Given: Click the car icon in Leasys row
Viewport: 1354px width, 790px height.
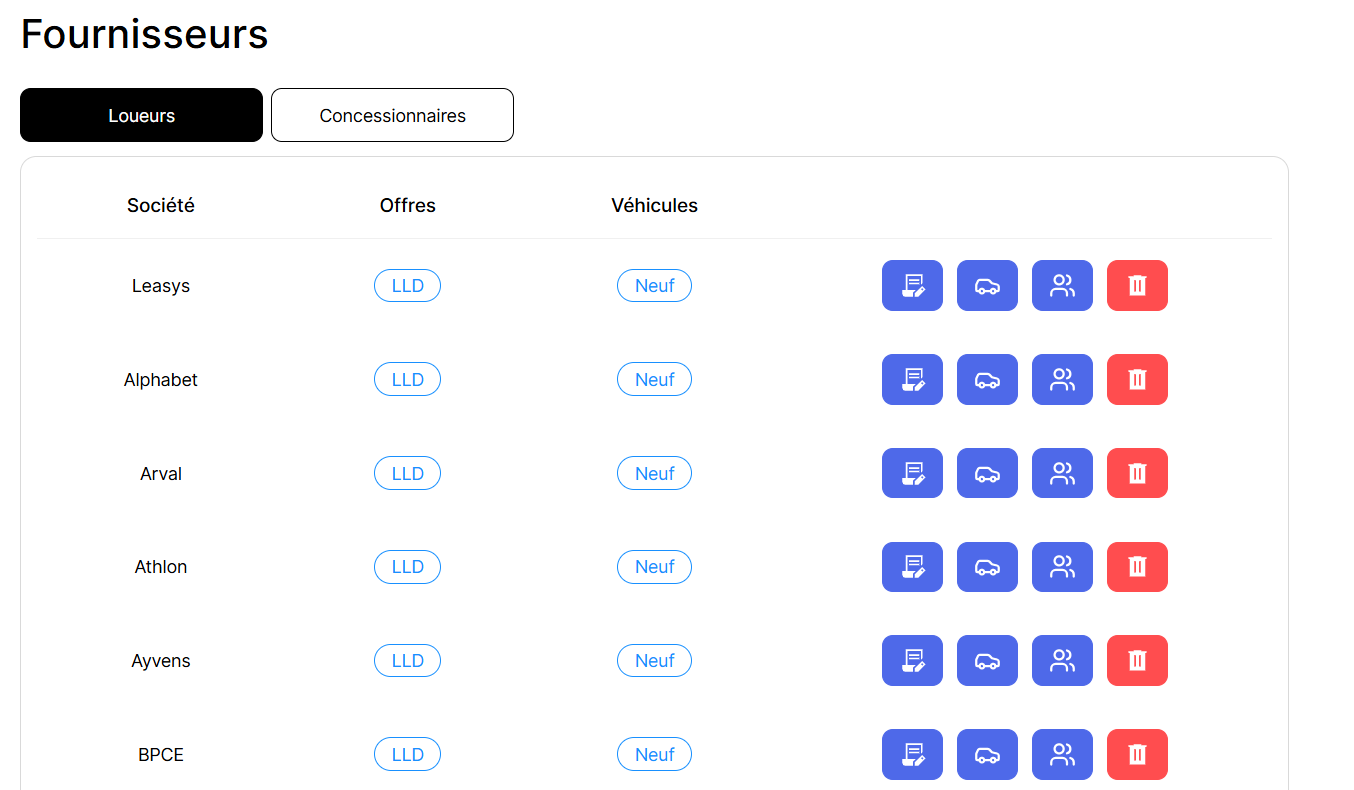Looking at the screenshot, I should click(x=987, y=286).
